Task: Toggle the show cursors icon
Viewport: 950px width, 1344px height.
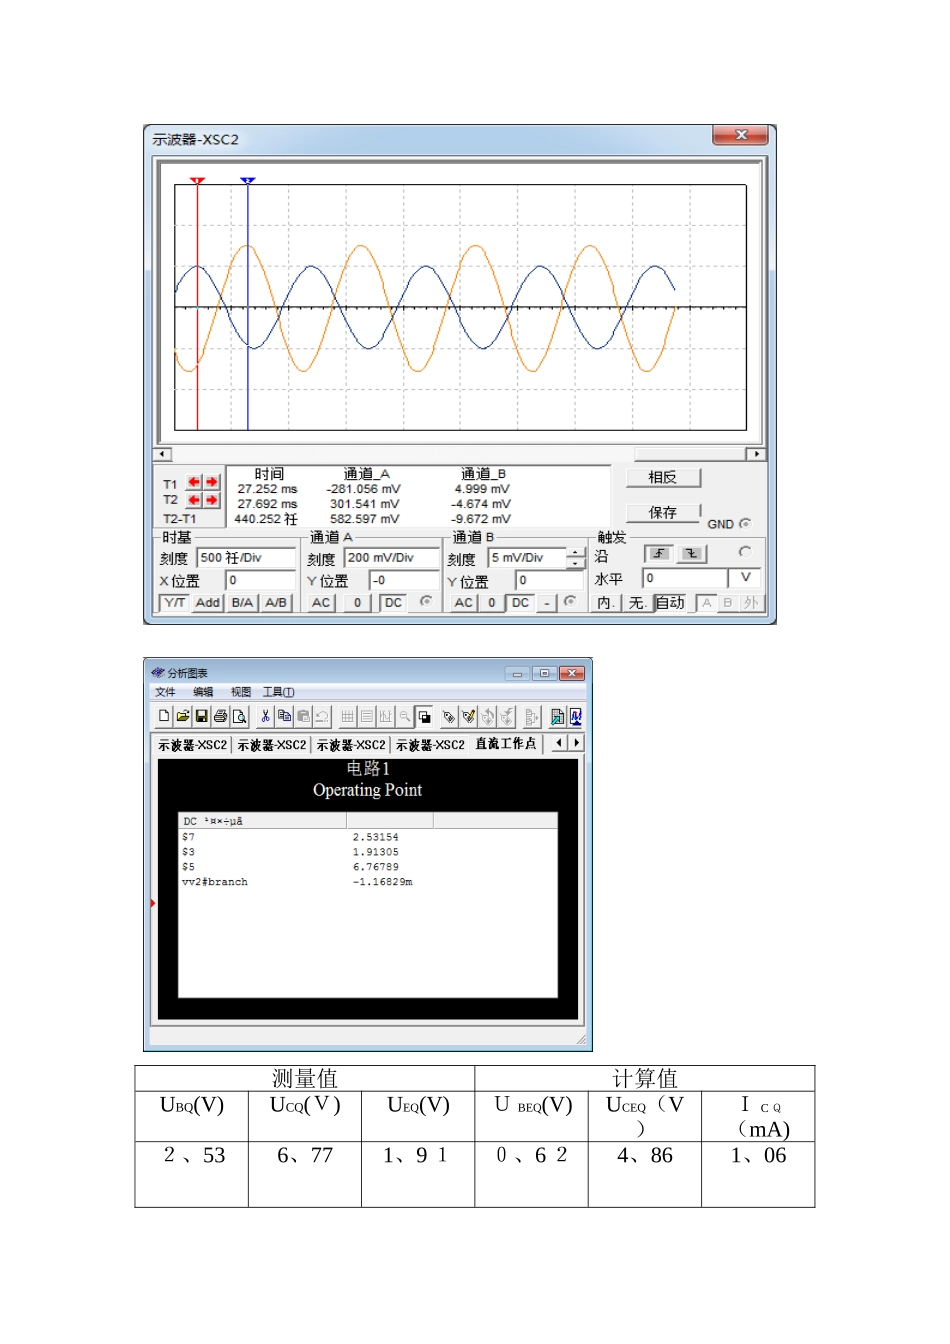Action: [x=386, y=716]
